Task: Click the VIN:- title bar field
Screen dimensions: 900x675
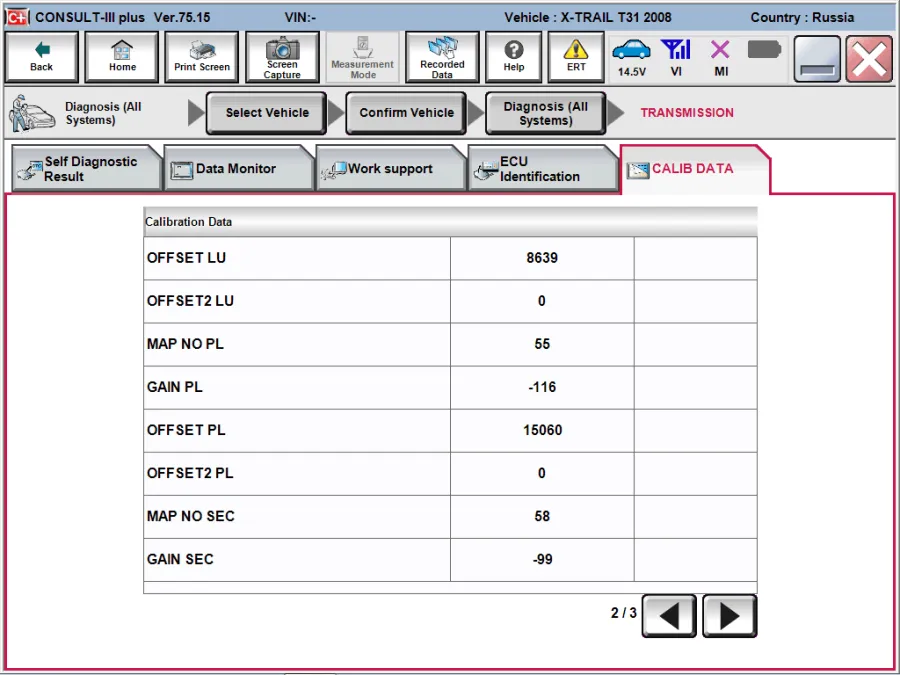Action: coord(300,17)
